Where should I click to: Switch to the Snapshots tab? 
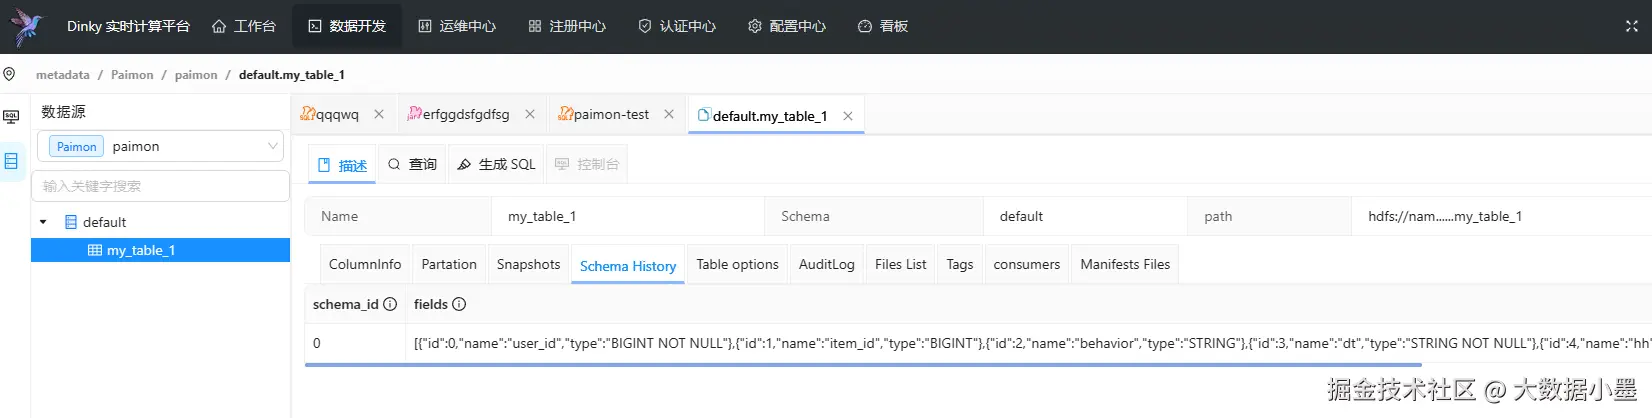[x=528, y=265]
